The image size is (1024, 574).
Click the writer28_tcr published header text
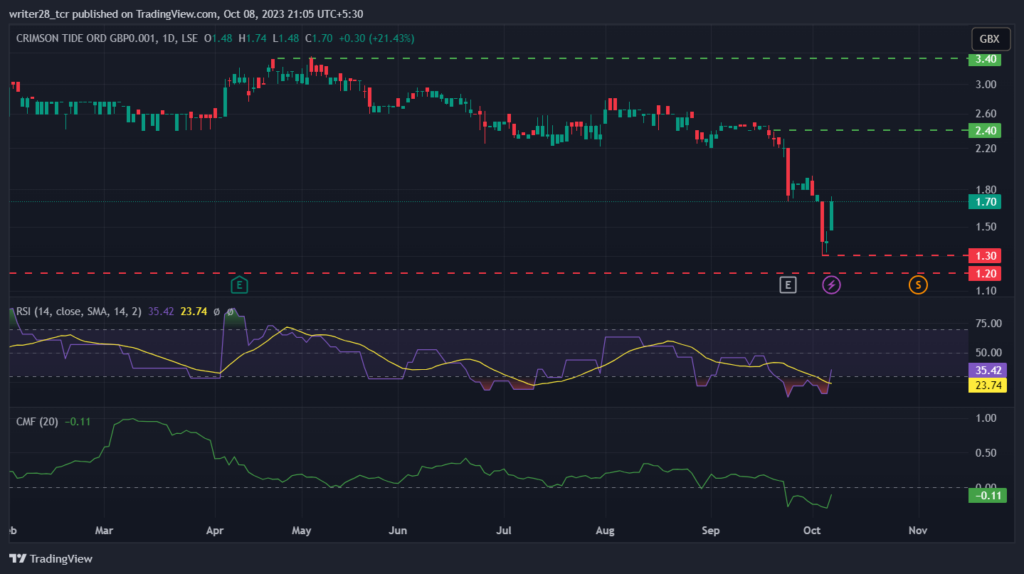pos(185,14)
